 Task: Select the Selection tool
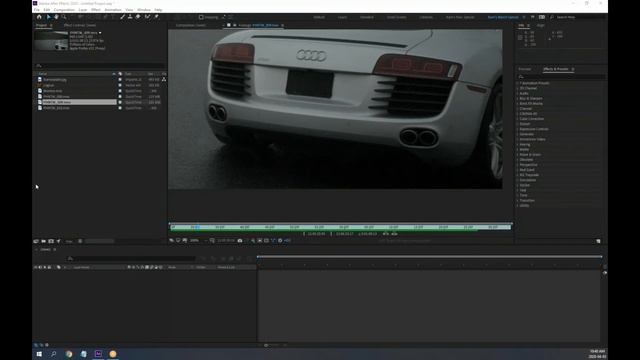tap(48, 17)
